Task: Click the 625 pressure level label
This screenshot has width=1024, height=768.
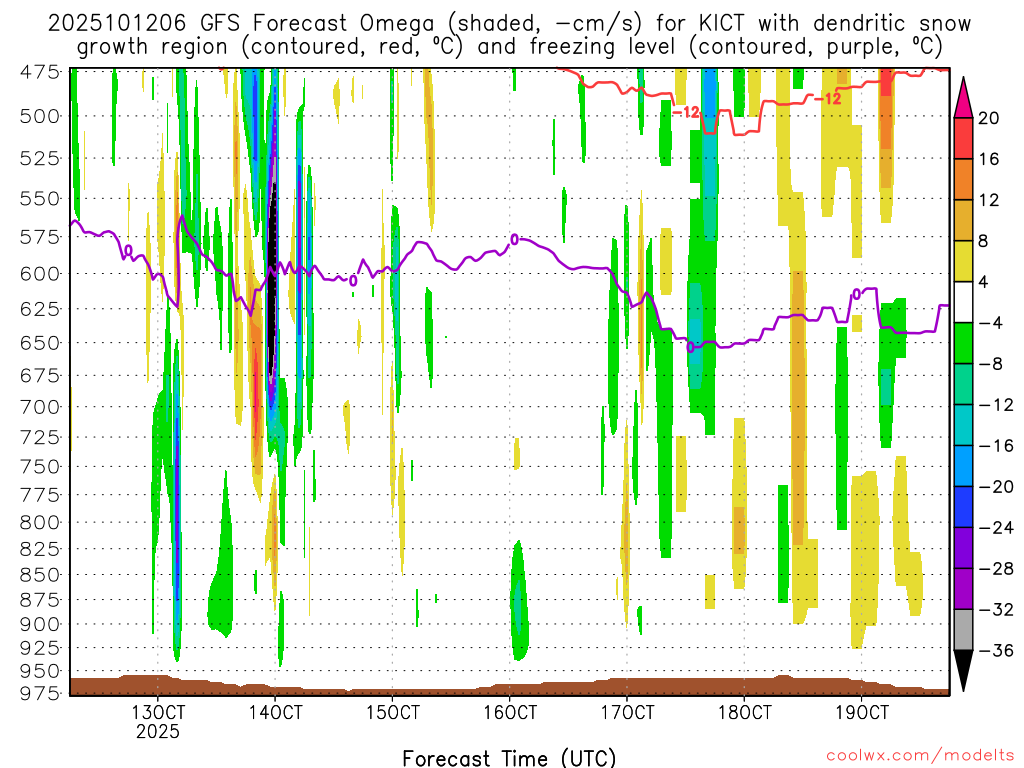Action: (x=40, y=308)
